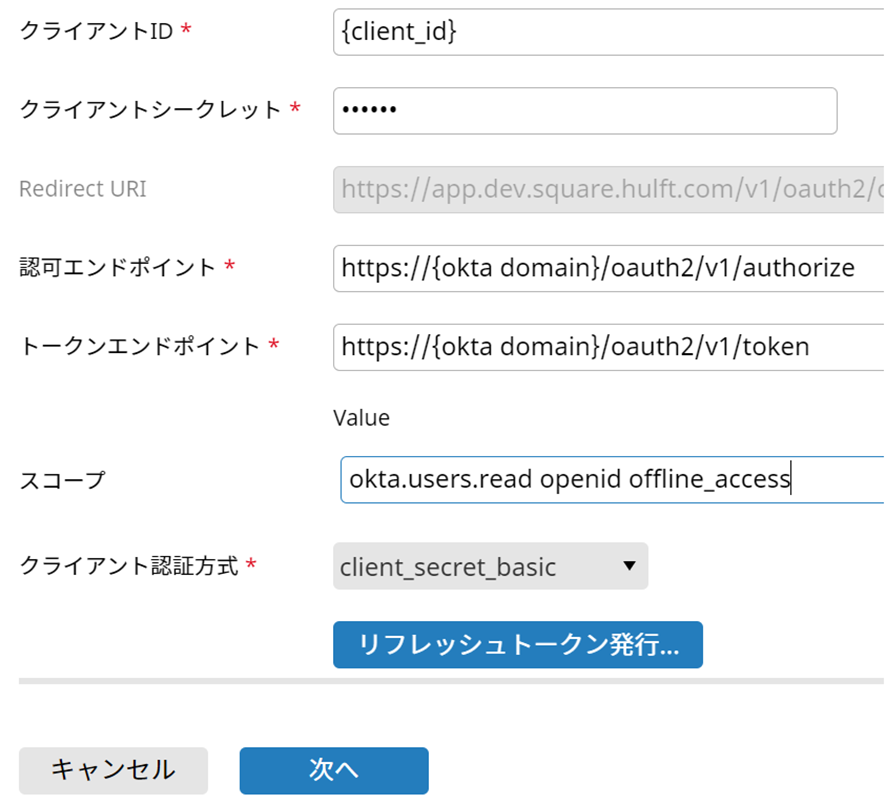The width and height of the screenshot is (886, 804).
Task: Select the client_secret_basic combo box text
Action: [x=448, y=567]
